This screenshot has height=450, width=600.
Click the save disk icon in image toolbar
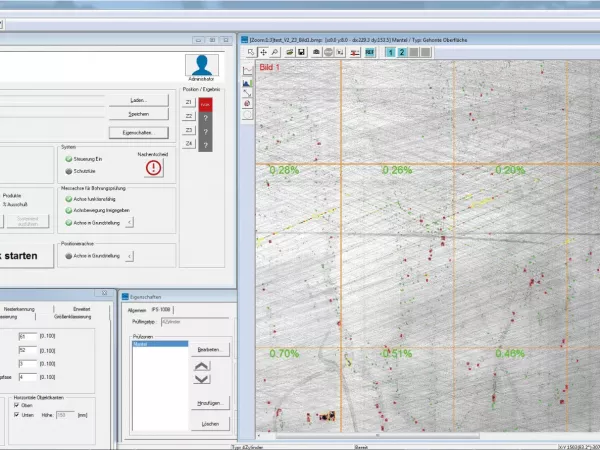click(x=302, y=51)
